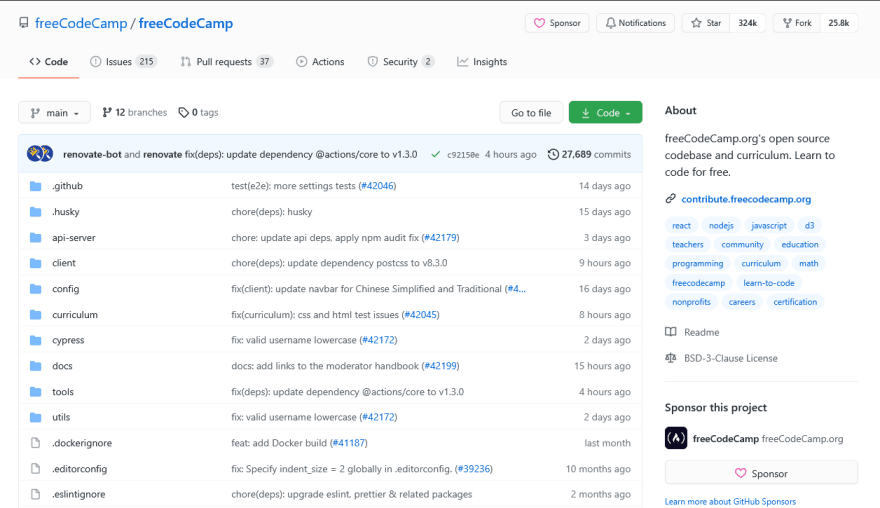Click the heart icon in top Sponsor button
Screen dimensions: 880x508
click(x=539, y=23)
